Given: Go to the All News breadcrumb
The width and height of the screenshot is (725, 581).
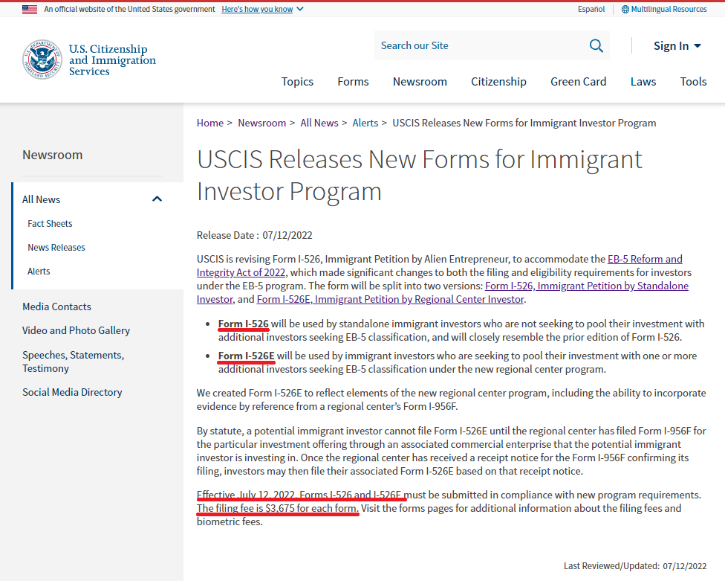Looking at the screenshot, I should click(319, 123).
